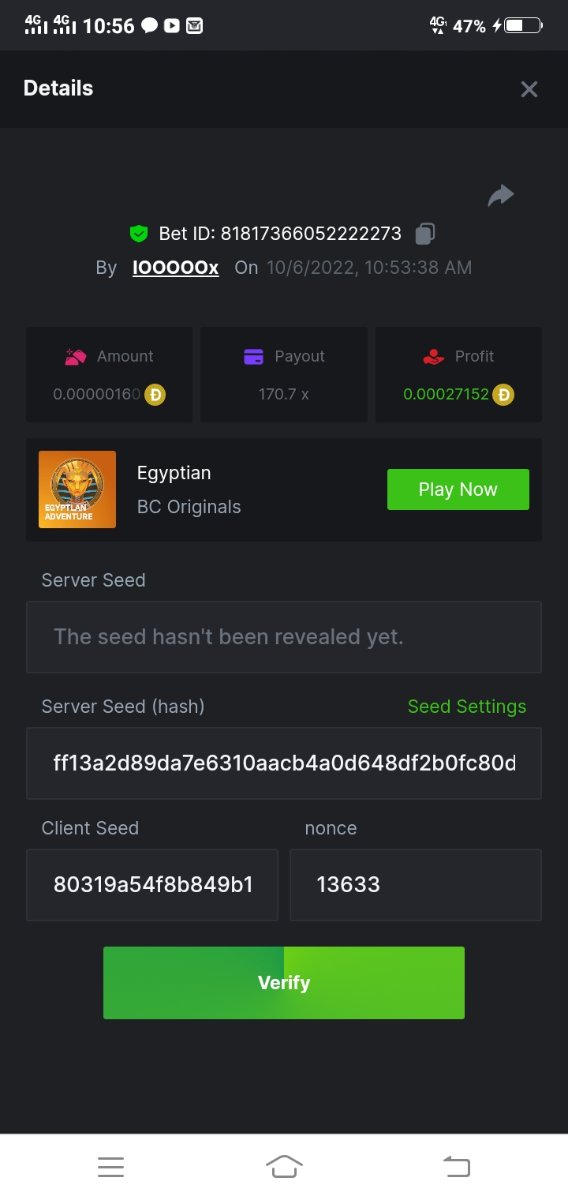Viewport: 568px width, 1200px height.
Task: Select the Client Seed field
Action: click(x=152, y=885)
